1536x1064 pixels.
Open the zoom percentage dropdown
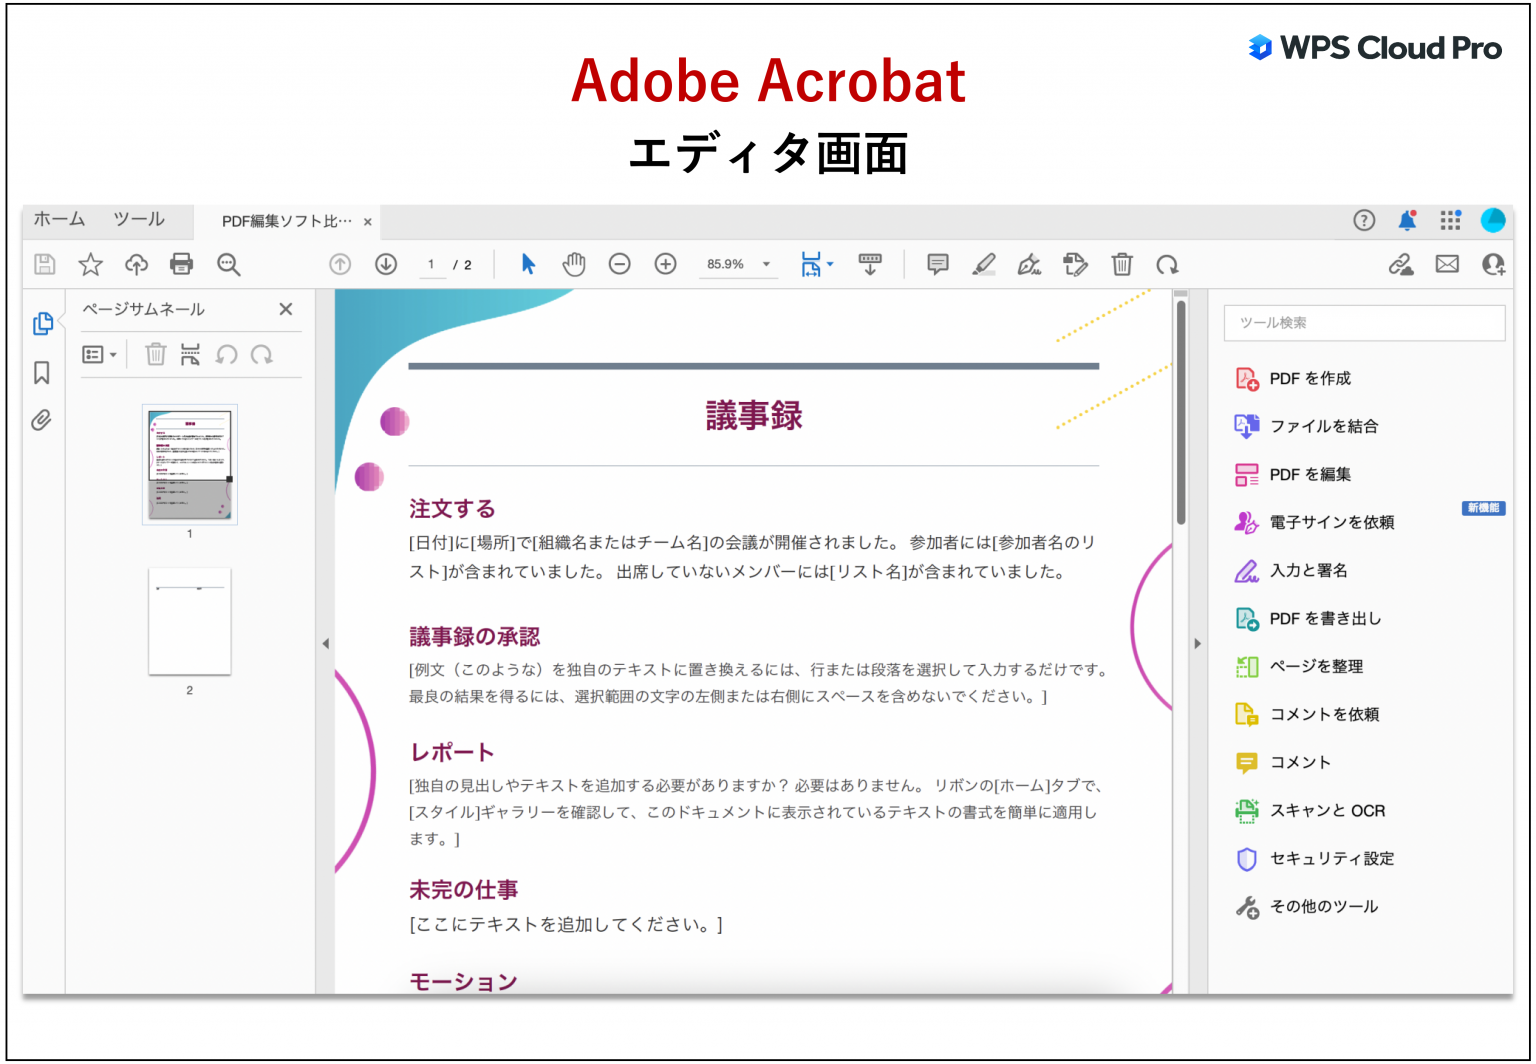click(x=766, y=264)
